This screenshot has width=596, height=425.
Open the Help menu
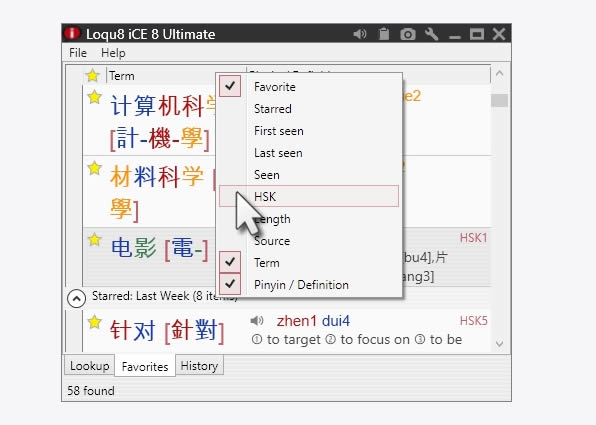click(113, 53)
